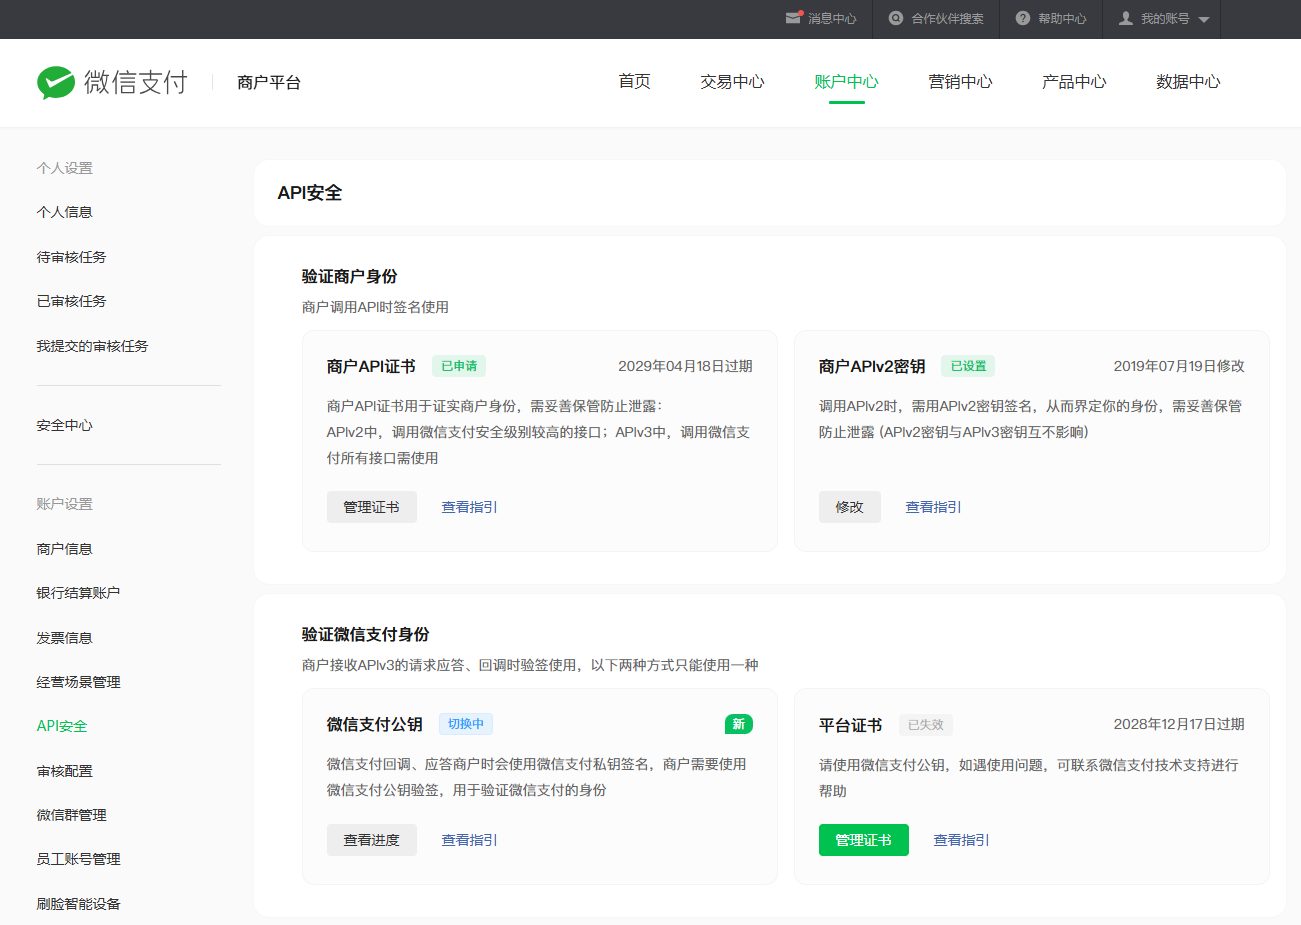The height and width of the screenshot is (925, 1301).
Task: Click the 商户API证书 card title
Action: click(371, 366)
